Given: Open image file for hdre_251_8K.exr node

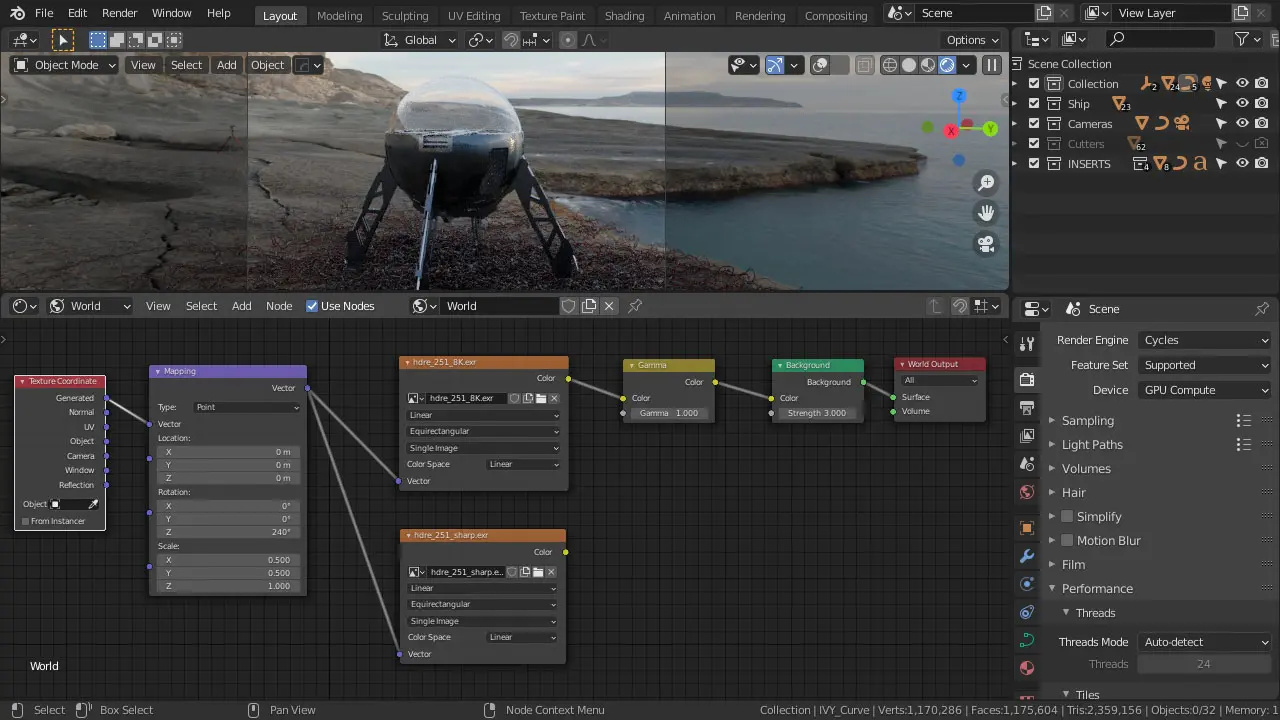Looking at the screenshot, I should [540, 398].
